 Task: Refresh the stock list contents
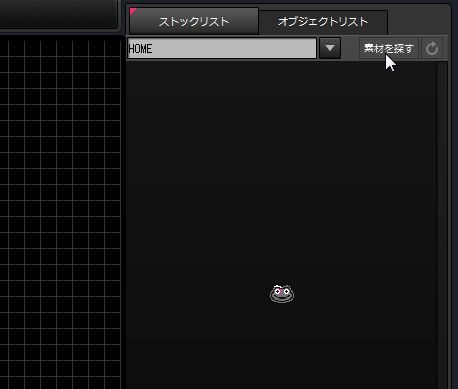click(432, 49)
